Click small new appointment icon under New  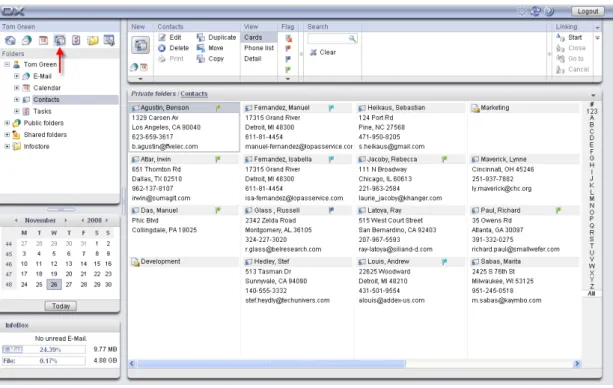[144, 67]
